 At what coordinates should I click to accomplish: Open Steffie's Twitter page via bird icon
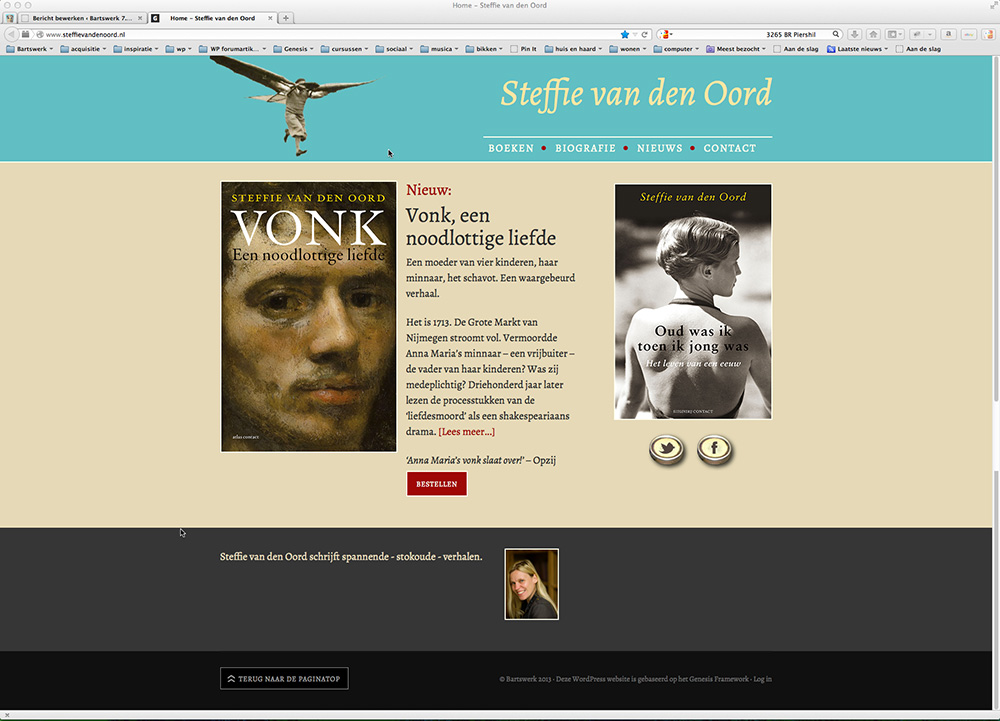[x=666, y=449]
